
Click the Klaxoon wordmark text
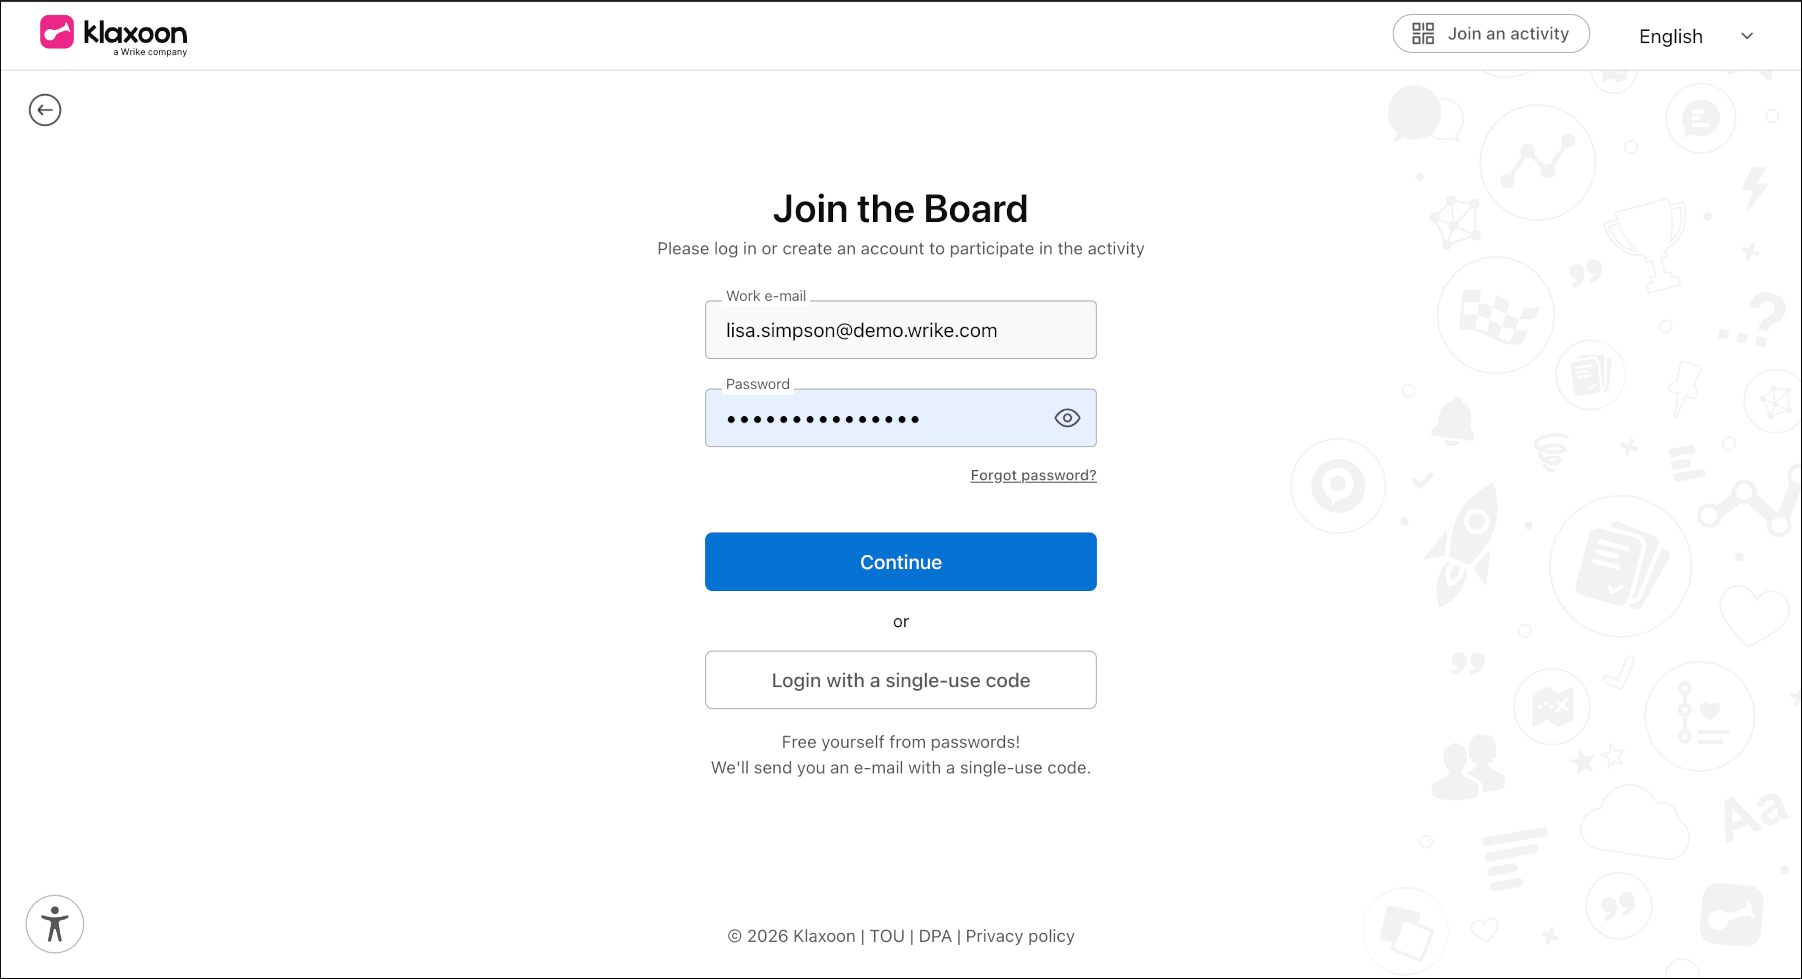[x=135, y=33]
